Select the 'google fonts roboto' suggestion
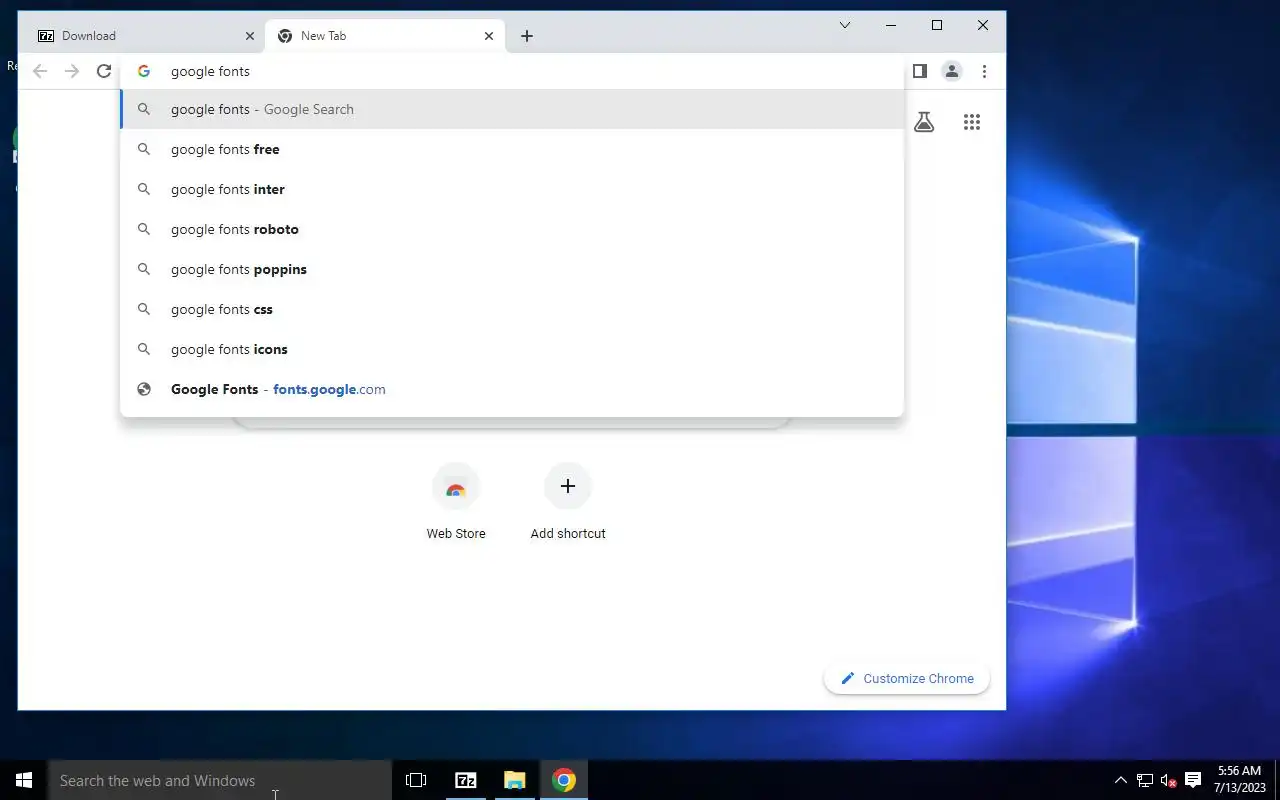This screenshot has height=800, width=1280. pos(512,229)
